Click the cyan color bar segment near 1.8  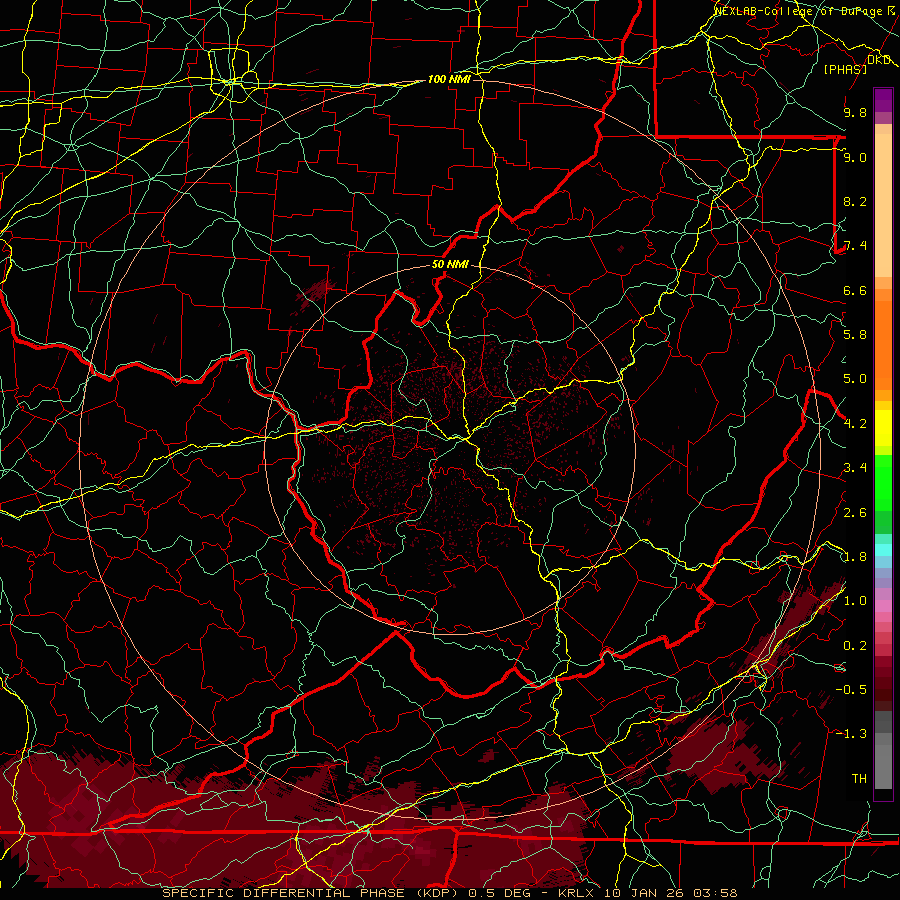pos(883,550)
